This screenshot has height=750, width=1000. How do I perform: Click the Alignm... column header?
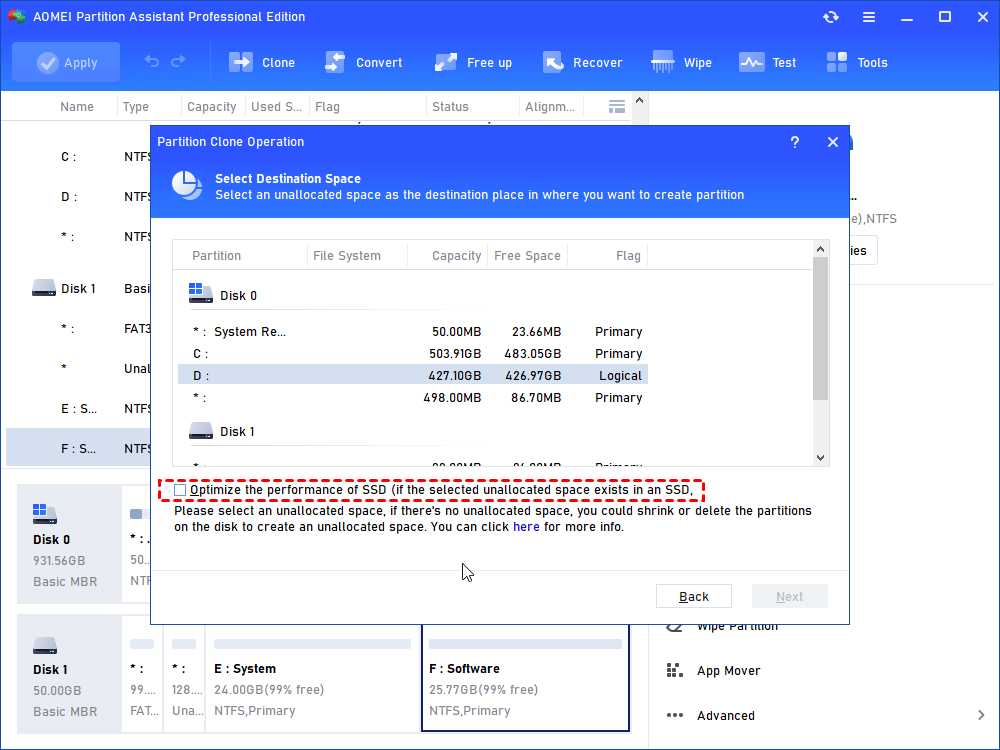tap(550, 107)
